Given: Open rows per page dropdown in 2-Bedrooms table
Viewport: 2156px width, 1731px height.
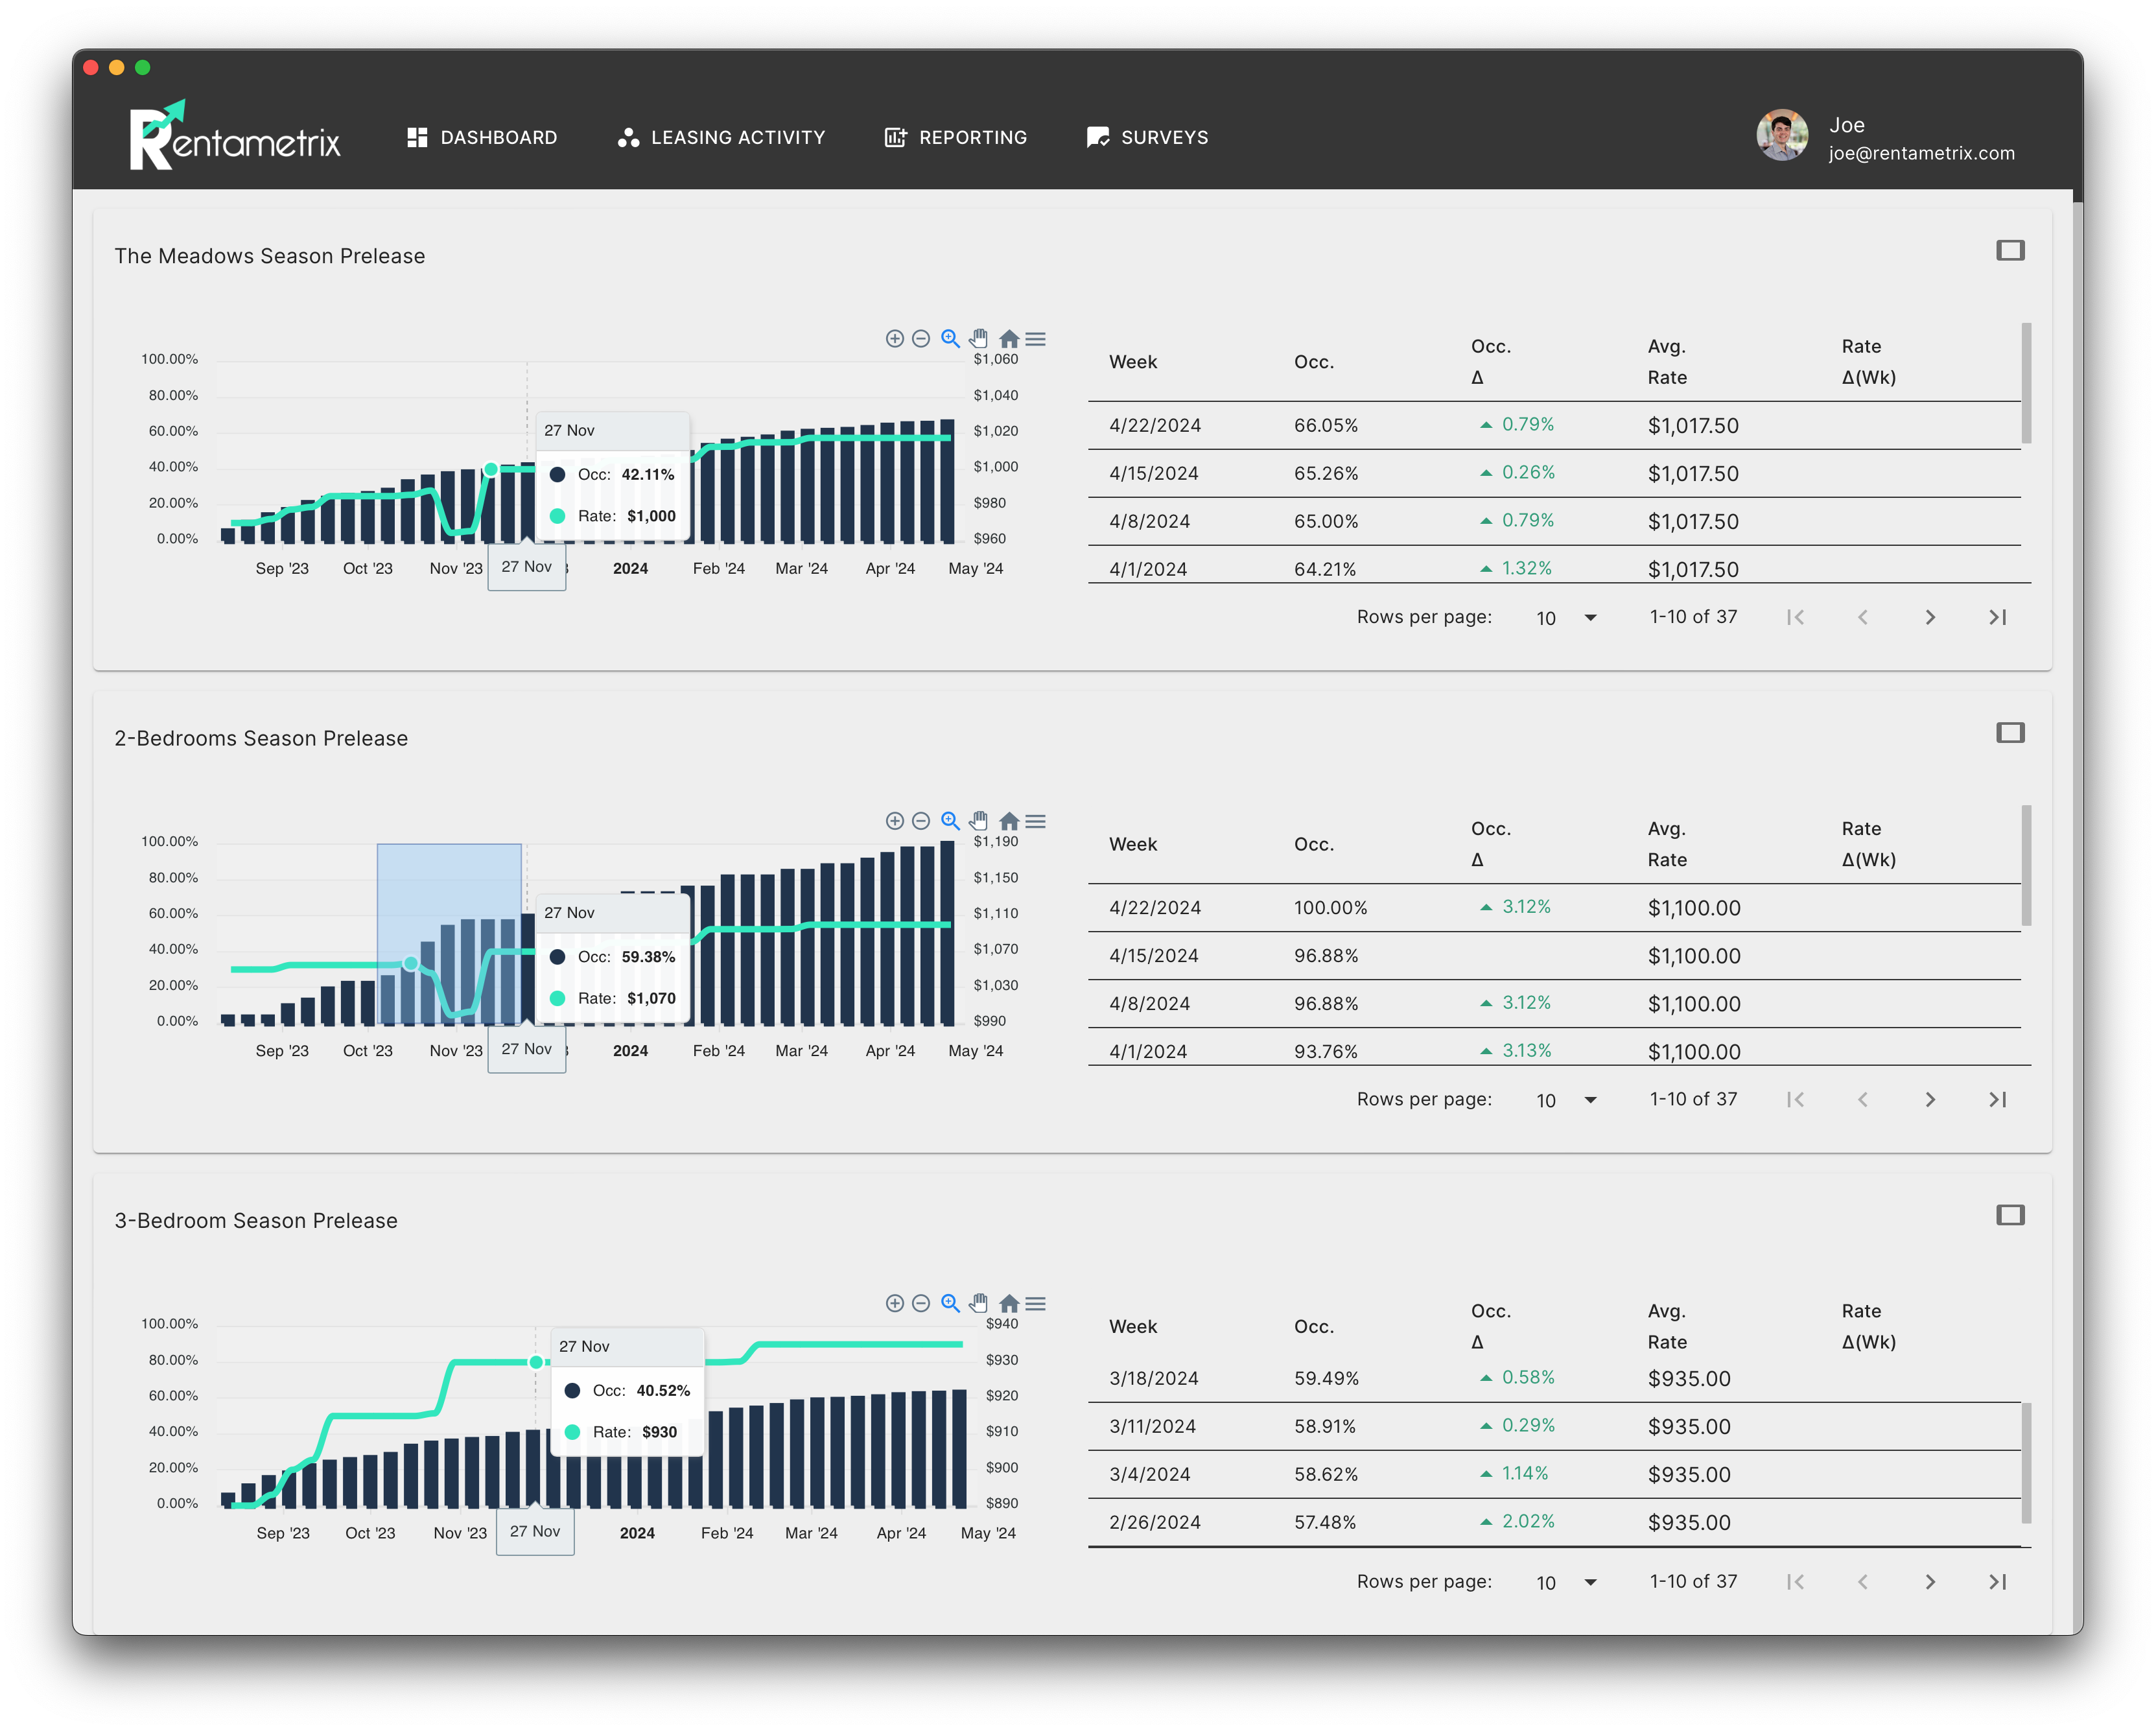Looking at the screenshot, I should coord(1566,1100).
